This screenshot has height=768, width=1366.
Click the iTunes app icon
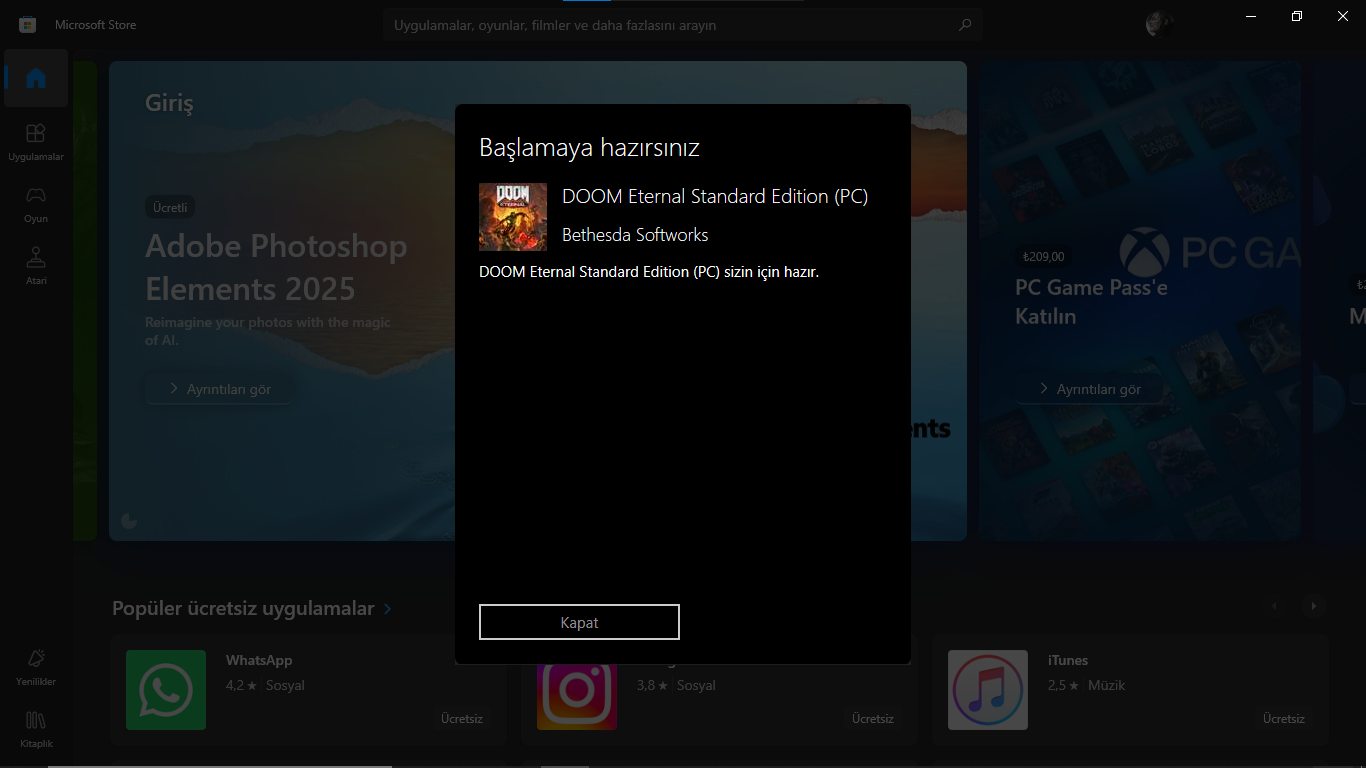(988, 690)
